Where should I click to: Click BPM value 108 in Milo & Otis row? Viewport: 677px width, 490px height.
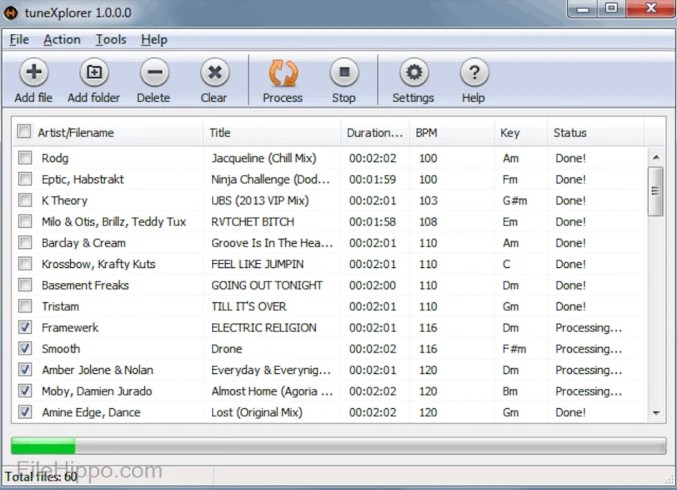coord(428,221)
